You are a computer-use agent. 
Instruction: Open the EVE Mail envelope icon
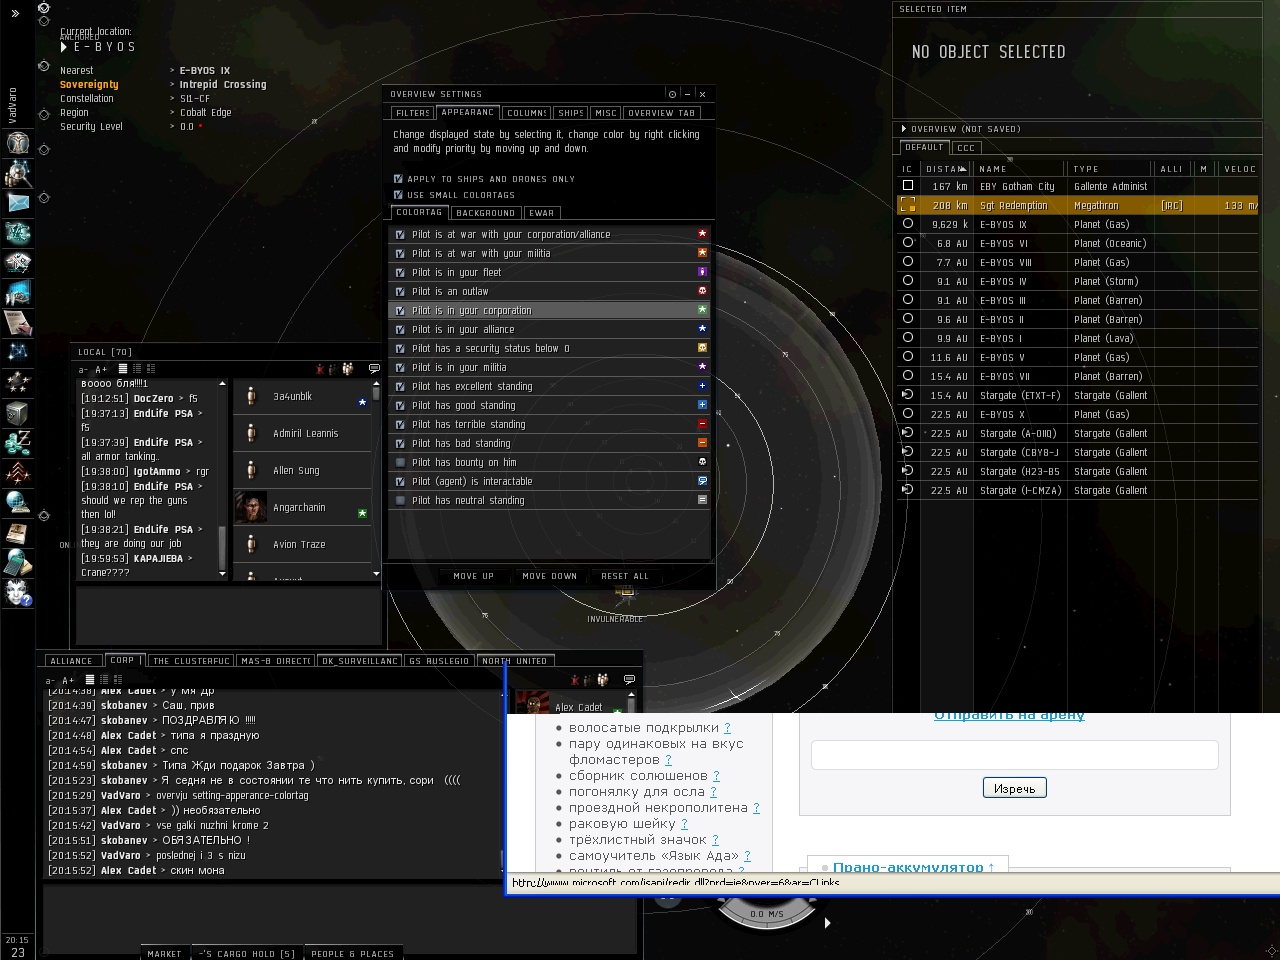click(18, 203)
